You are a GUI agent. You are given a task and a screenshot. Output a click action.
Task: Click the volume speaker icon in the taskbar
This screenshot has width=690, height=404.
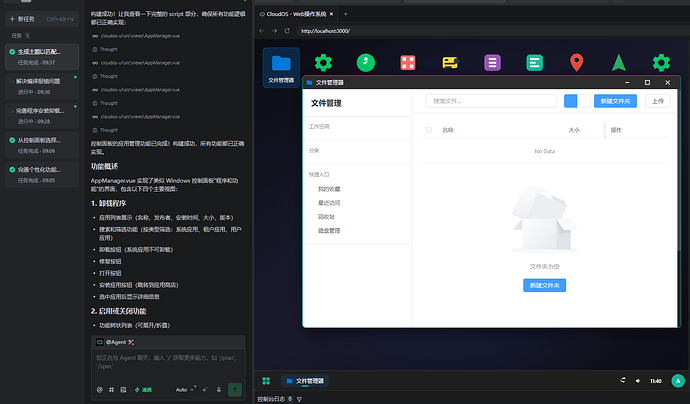(638, 381)
